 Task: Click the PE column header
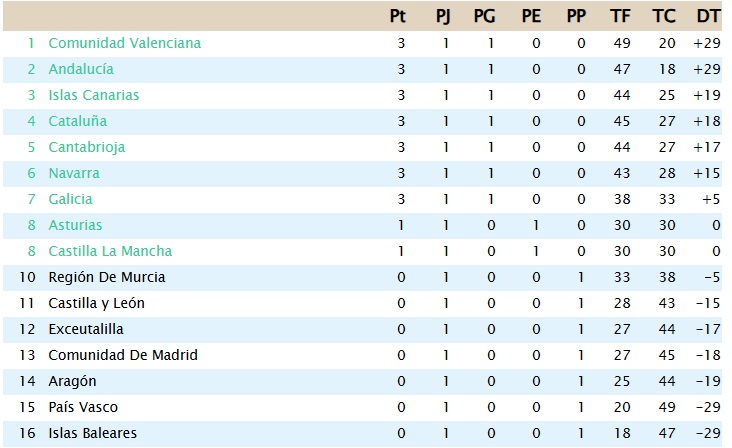click(533, 16)
